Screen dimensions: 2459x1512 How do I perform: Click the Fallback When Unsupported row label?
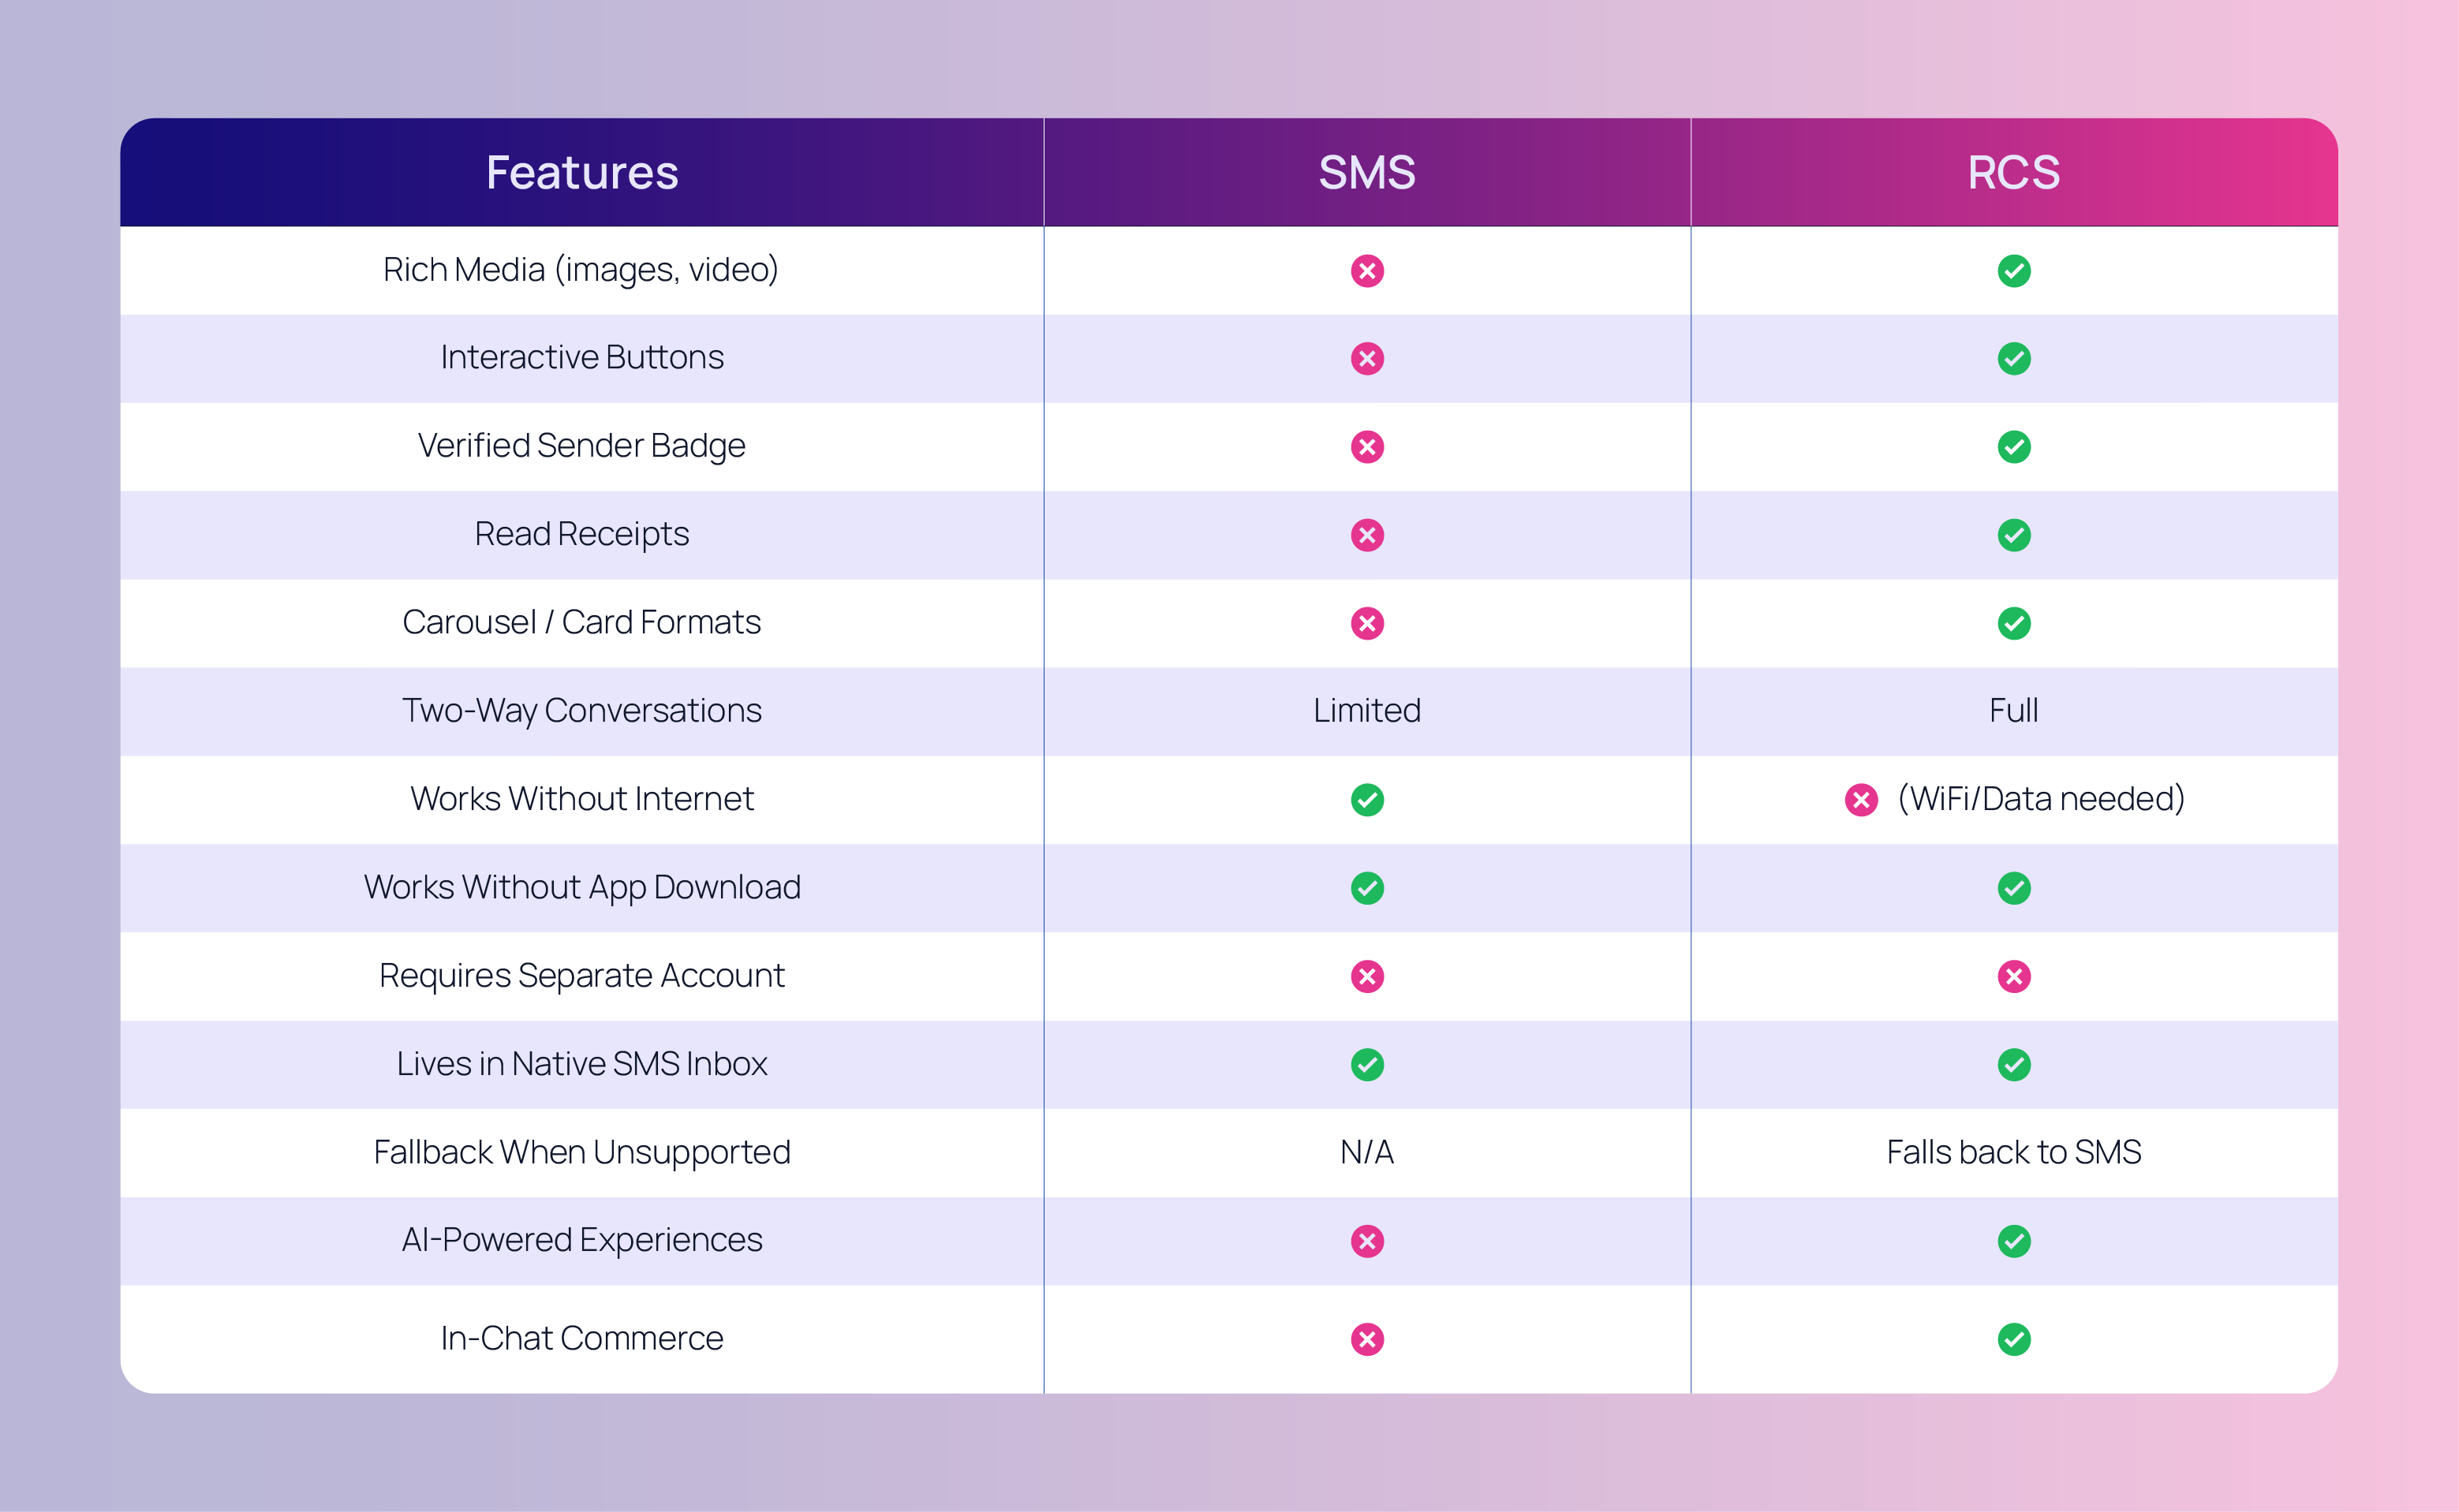582,1152
